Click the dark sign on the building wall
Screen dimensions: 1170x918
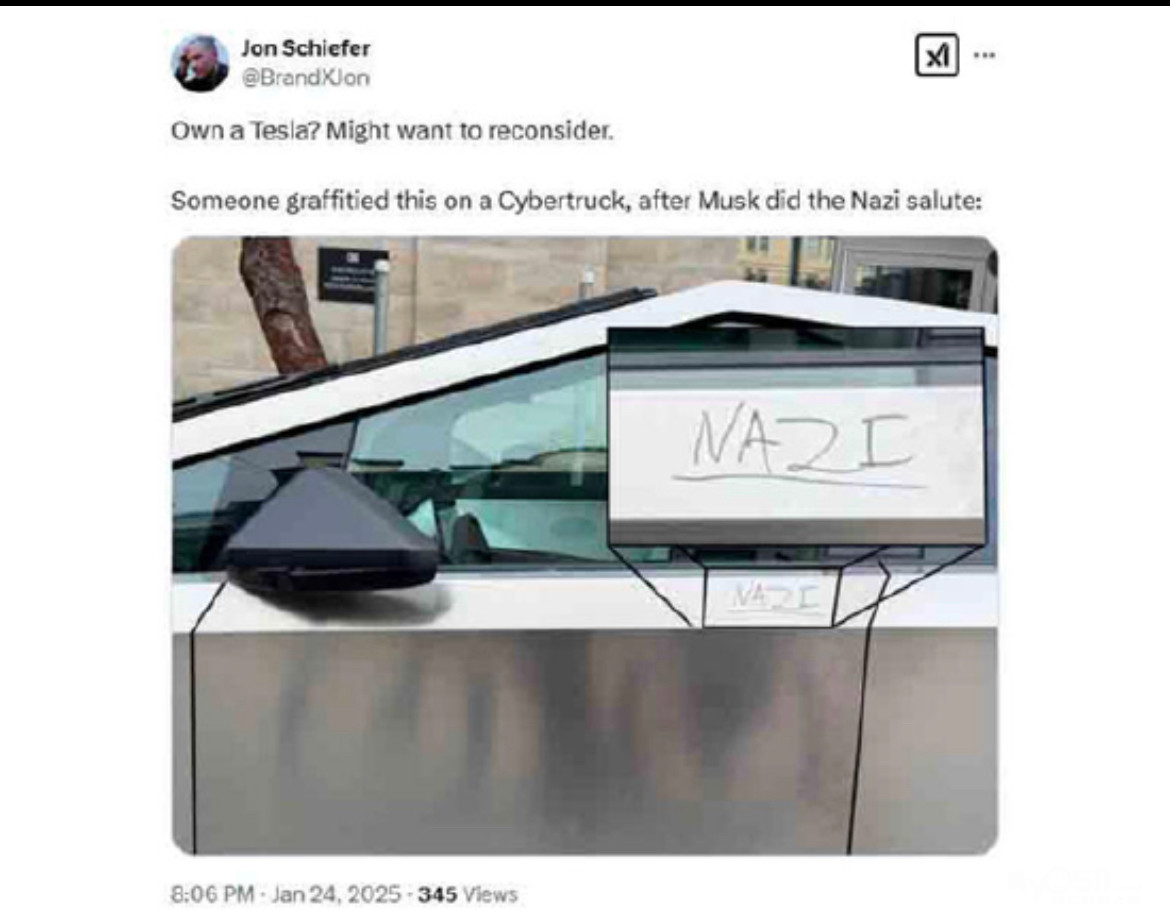(352, 275)
